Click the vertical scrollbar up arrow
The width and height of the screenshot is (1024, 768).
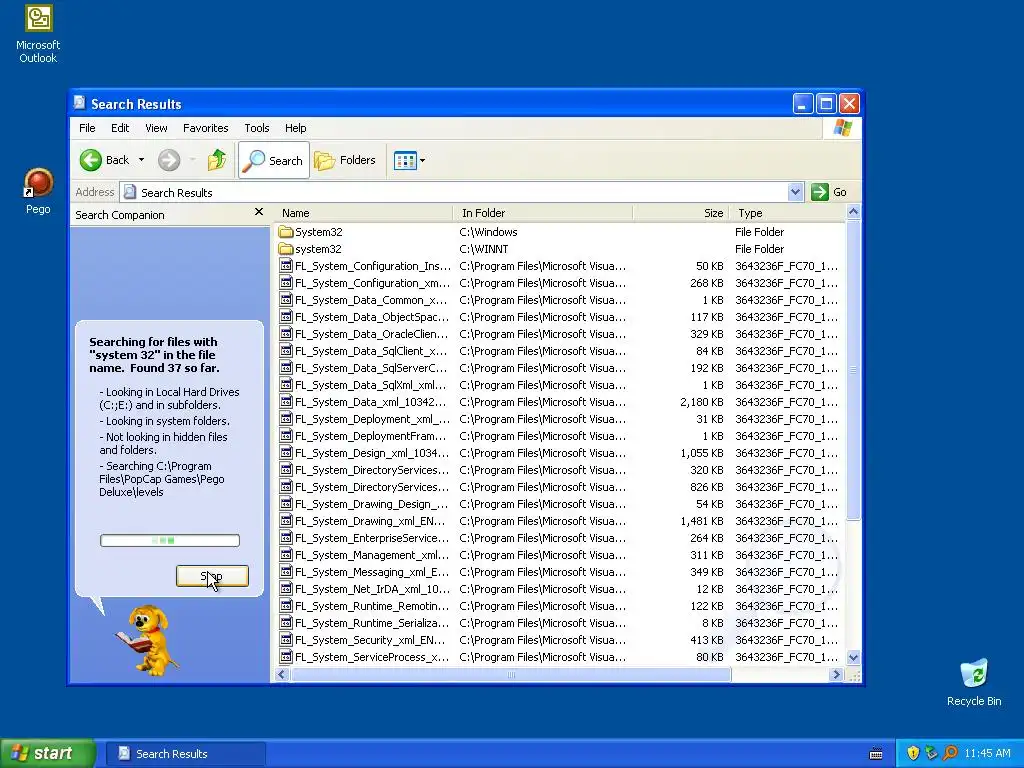pyautogui.click(x=853, y=212)
